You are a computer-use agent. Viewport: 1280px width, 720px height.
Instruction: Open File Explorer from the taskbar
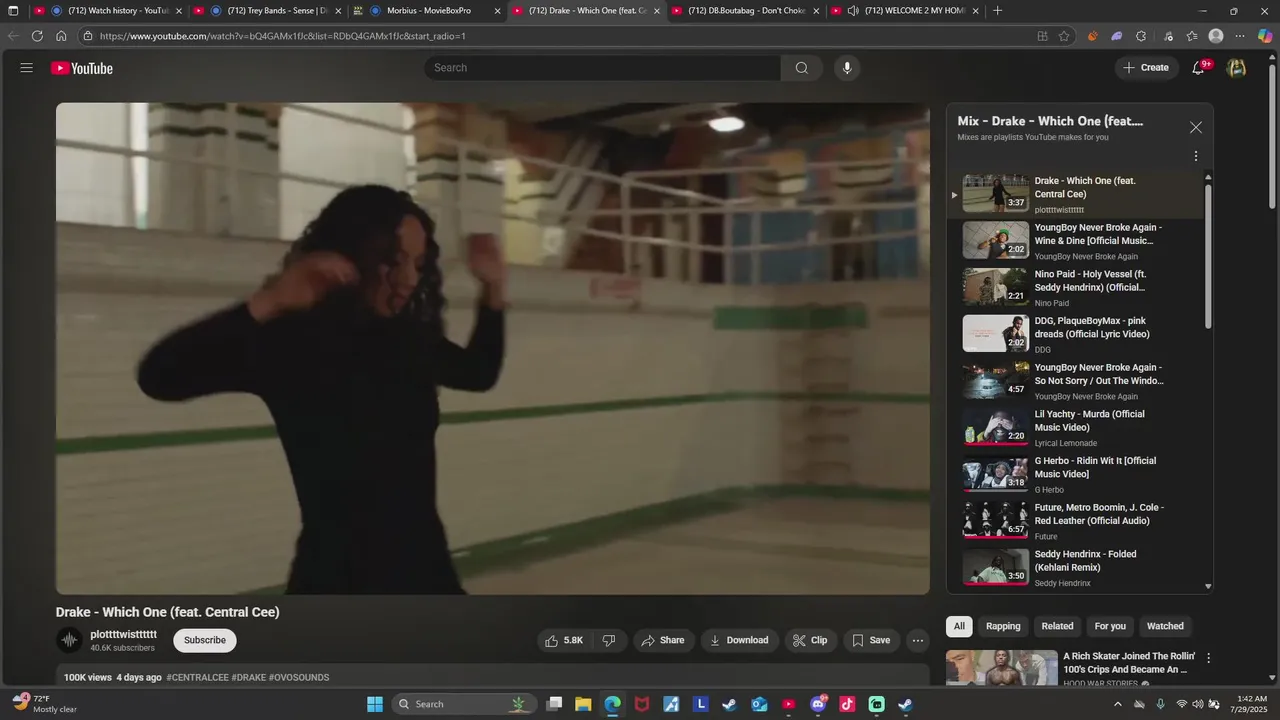point(583,704)
